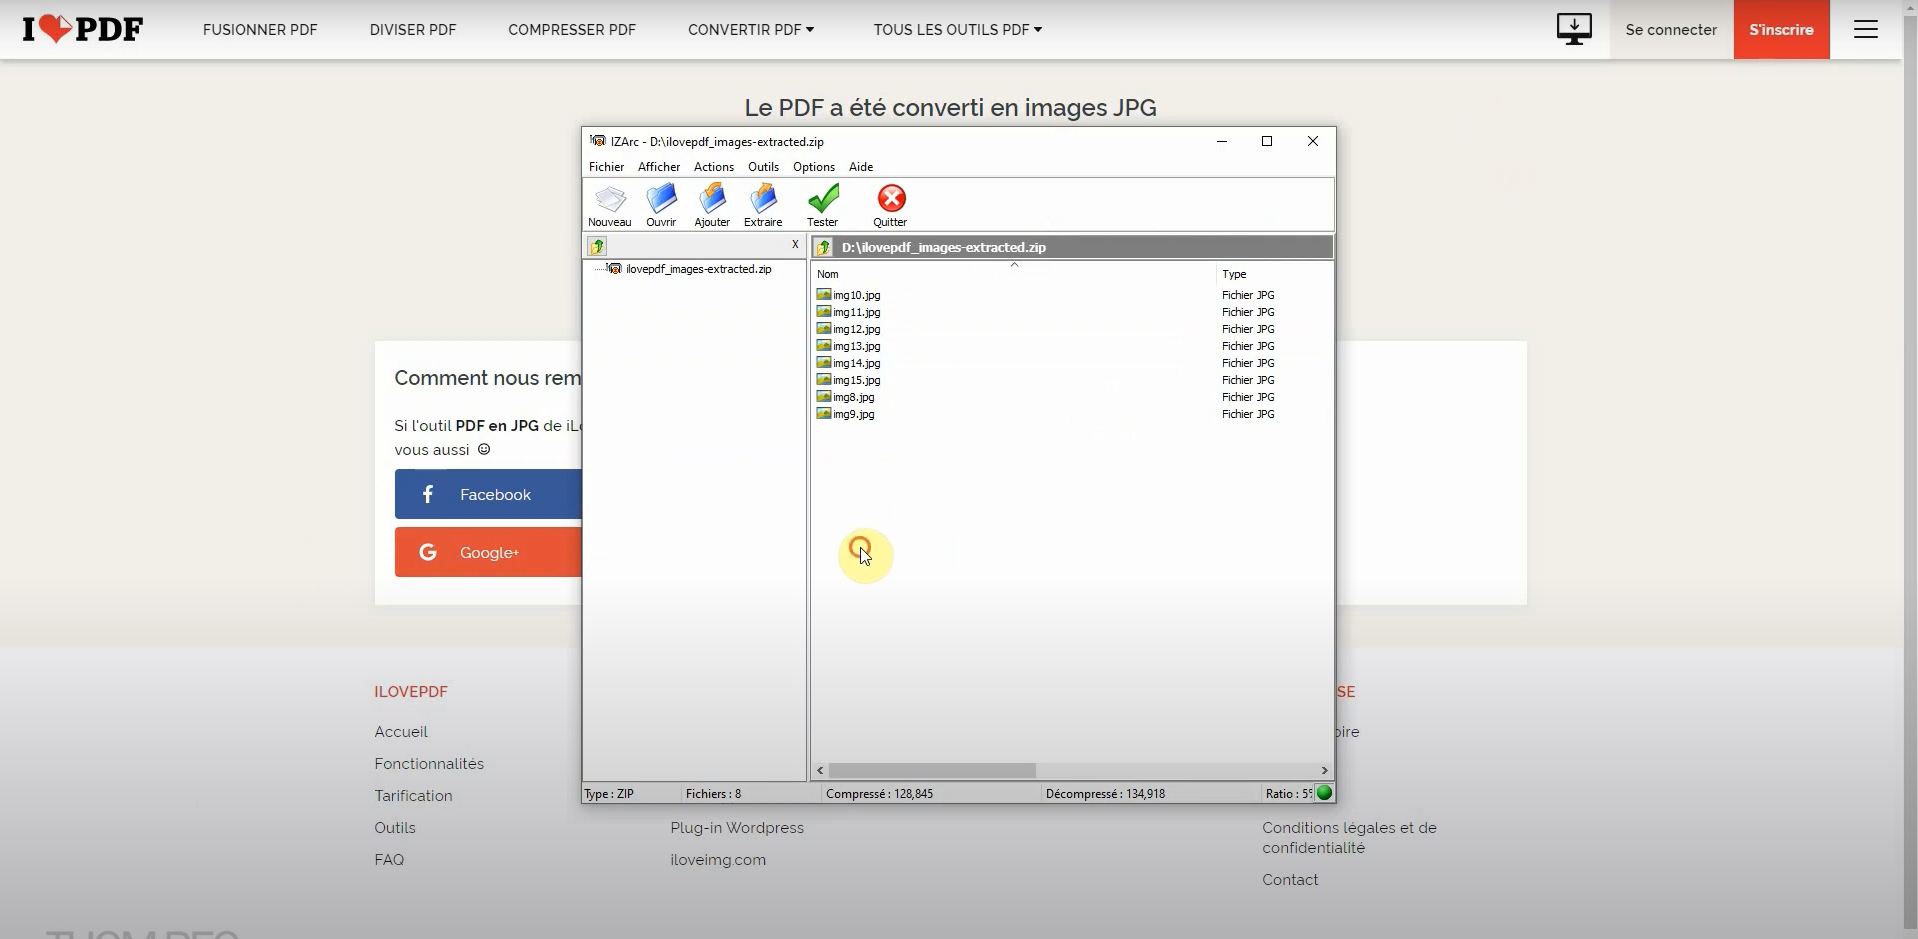1918x939 pixels.
Task: Expand the TOUS LES OUTILS PDF dropdown
Action: (958, 30)
